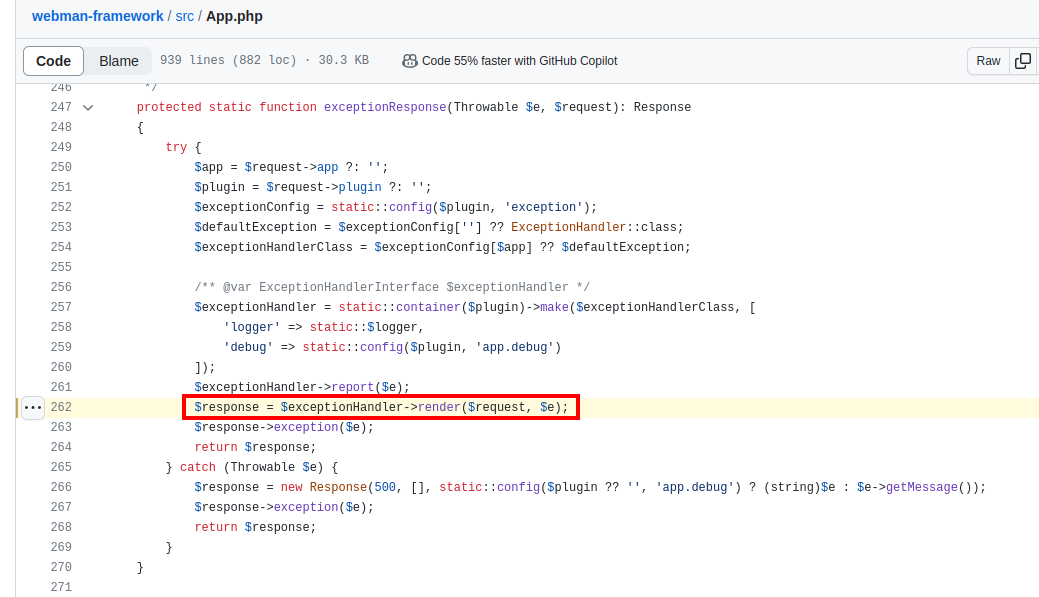This screenshot has width=1039, height=597.
Task: Click the ExceptionHandler class reference on line 253
Action: 569,227
